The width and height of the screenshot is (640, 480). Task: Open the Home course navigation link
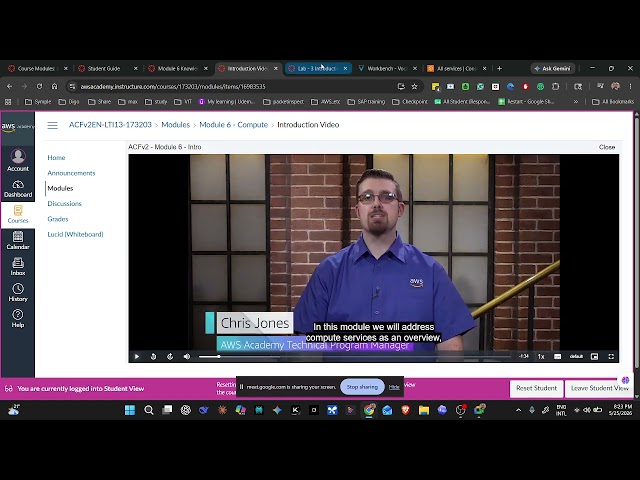(x=56, y=158)
